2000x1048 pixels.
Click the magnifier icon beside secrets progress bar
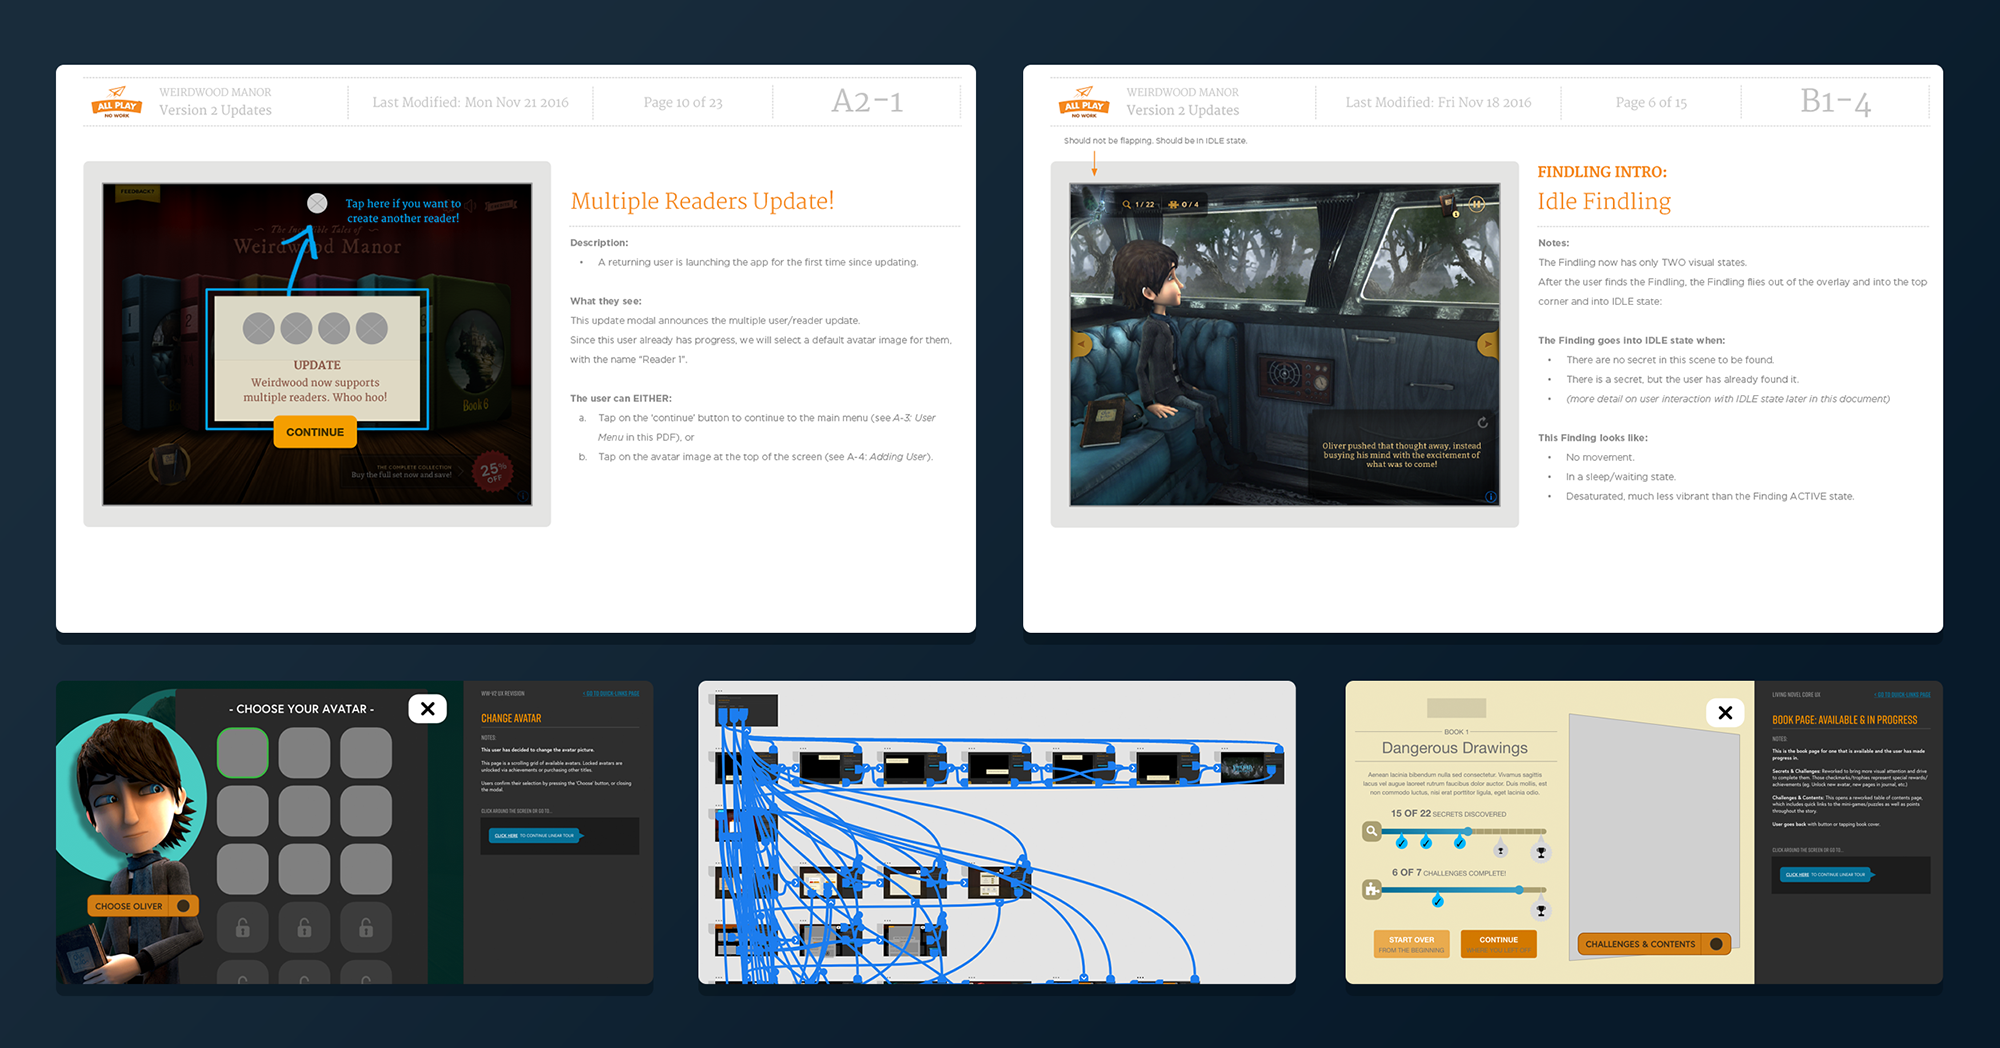pos(1372,831)
